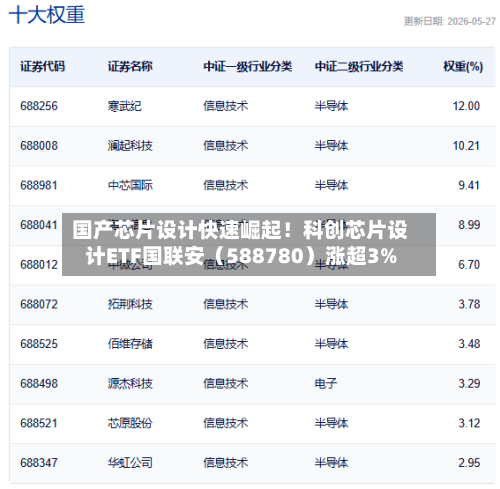Viewport: 500px width, 489px height.
Task: Select security code 688072
Action: click(39, 304)
